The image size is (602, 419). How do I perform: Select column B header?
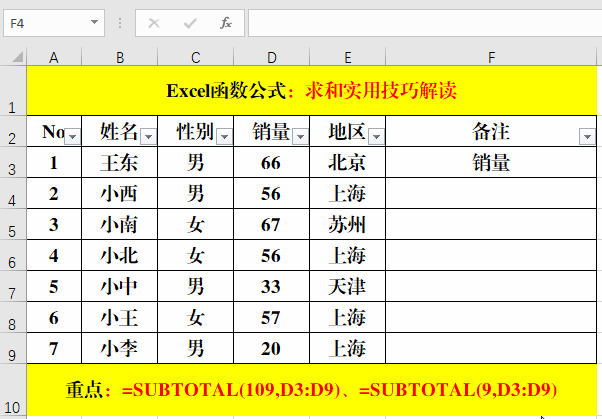(x=120, y=57)
